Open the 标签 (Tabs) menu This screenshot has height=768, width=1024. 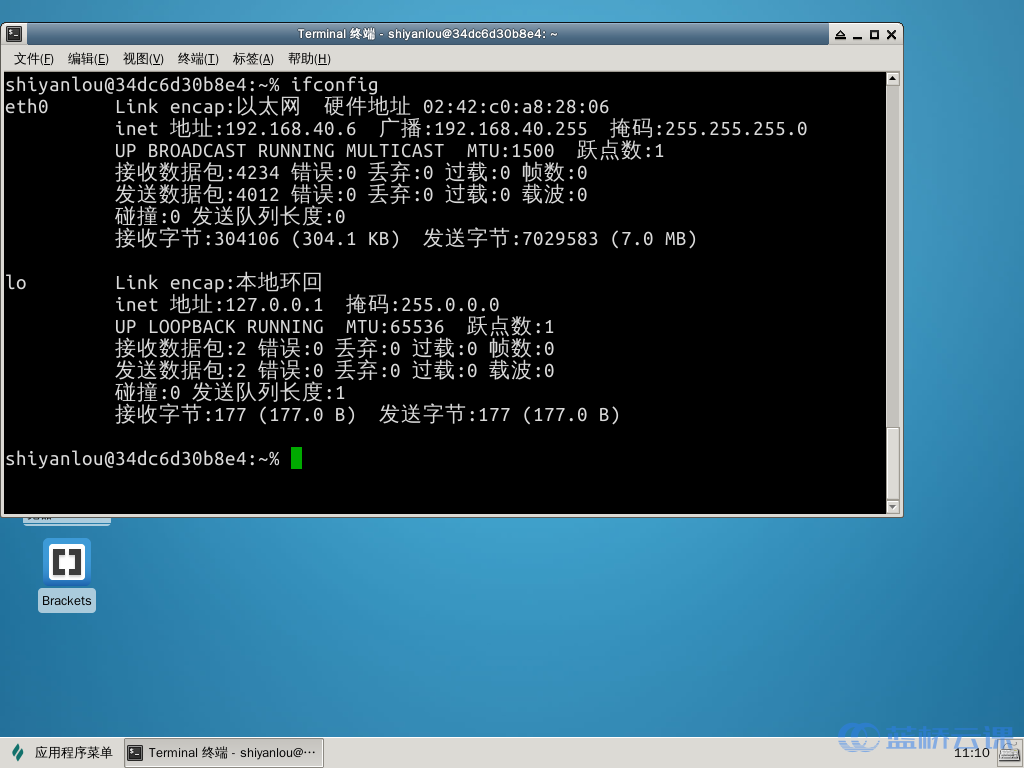point(251,58)
